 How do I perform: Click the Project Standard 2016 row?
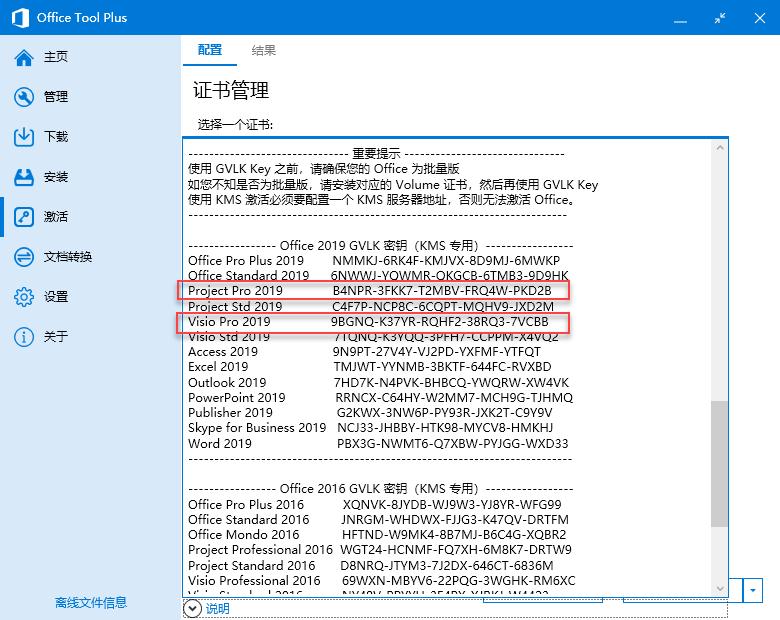pyautogui.click(x=371, y=565)
